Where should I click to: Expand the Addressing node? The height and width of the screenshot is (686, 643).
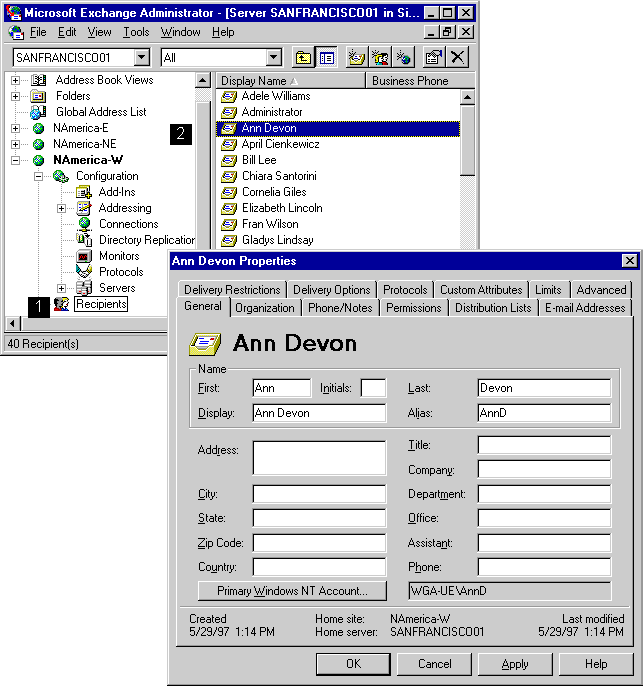point(61,208)
